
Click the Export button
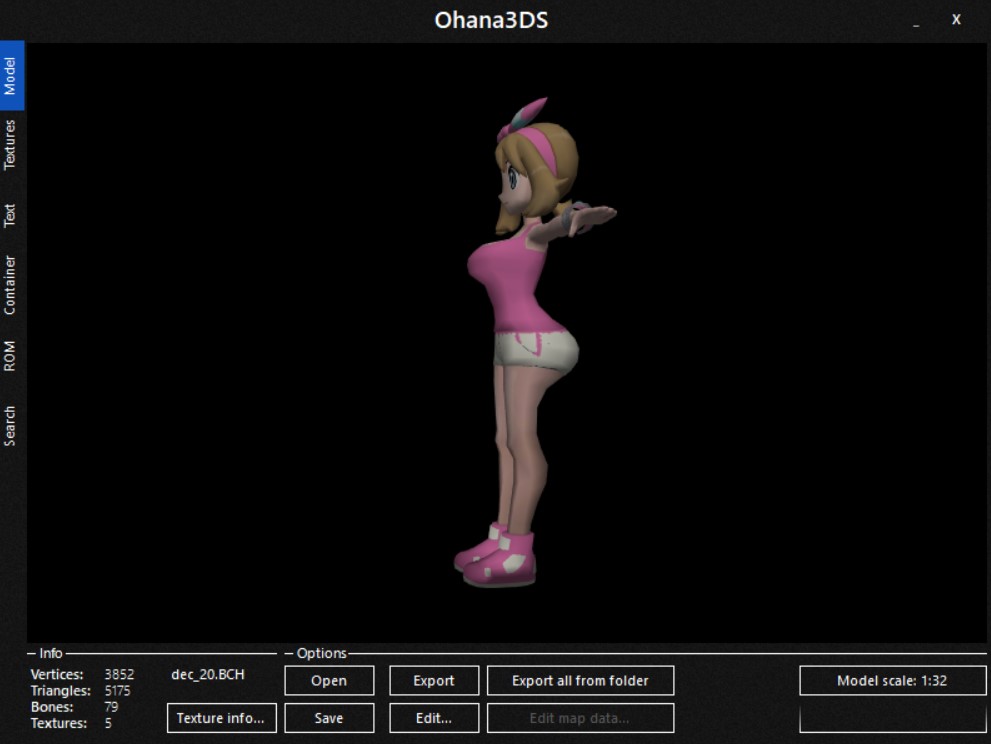(x=434, y=681)
